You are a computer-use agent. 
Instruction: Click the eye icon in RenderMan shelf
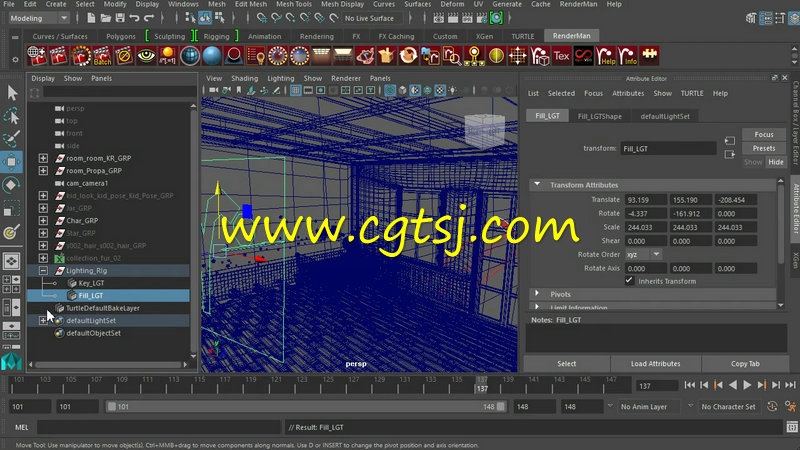[146, 56]
